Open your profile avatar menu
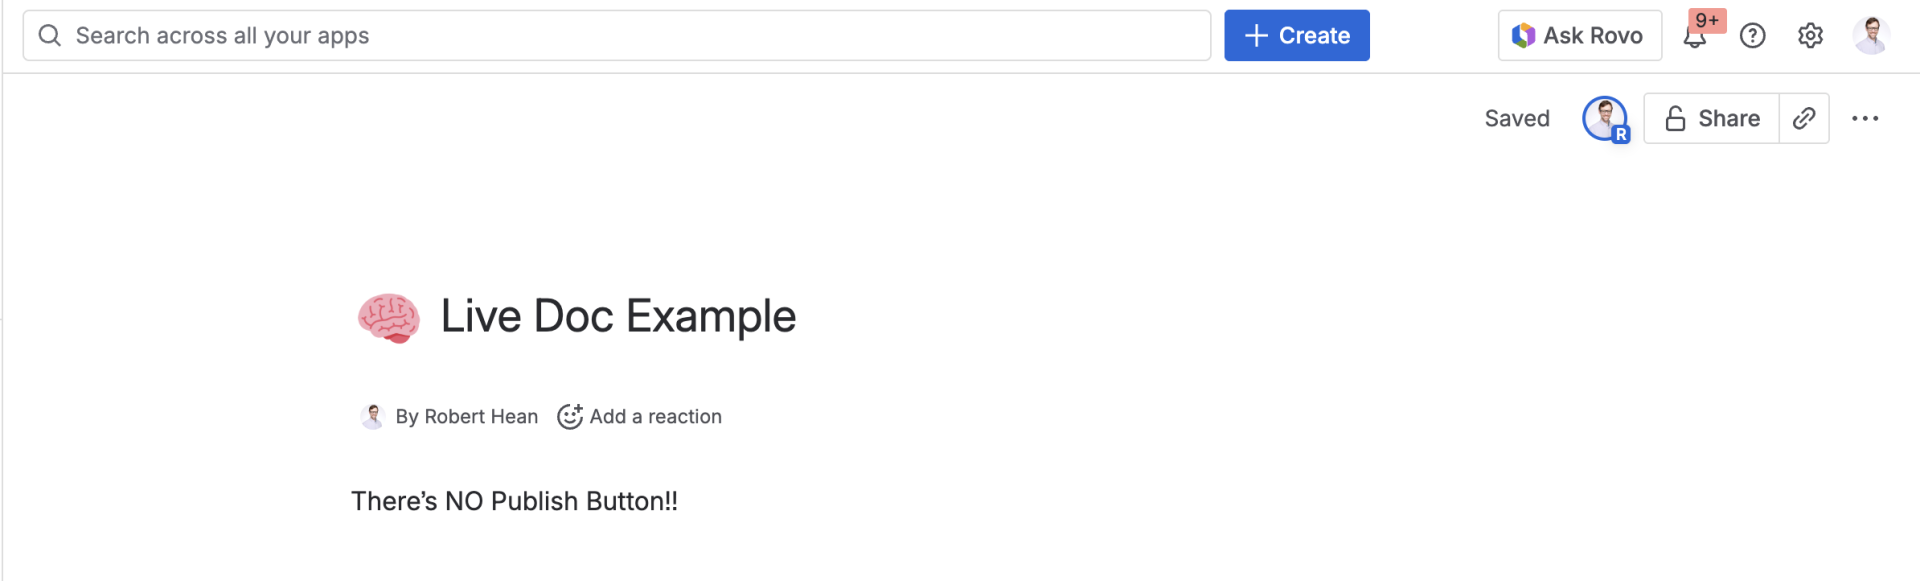This screenshot has width=1920, height=581. click(x=1870, y=36)
